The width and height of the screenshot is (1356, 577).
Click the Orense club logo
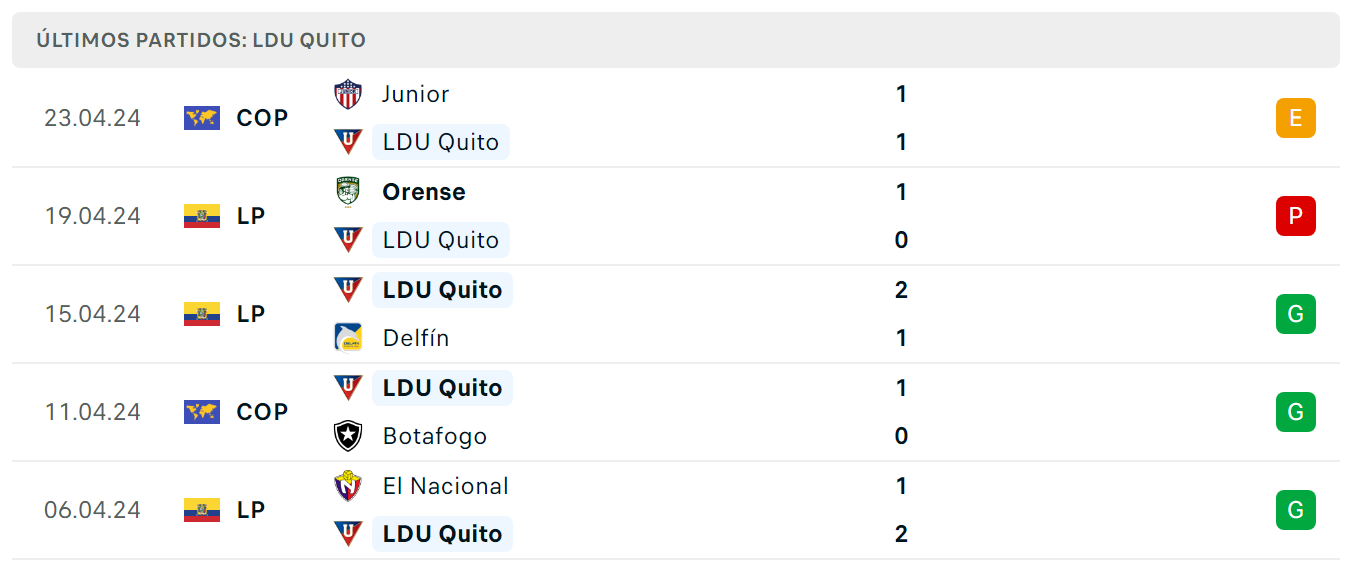point(347,192)
